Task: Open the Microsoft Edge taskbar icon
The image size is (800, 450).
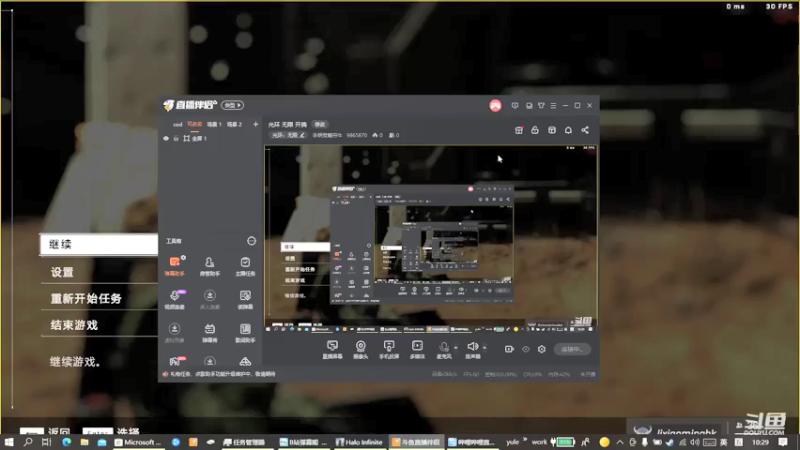Action: (x=67, y=442)
